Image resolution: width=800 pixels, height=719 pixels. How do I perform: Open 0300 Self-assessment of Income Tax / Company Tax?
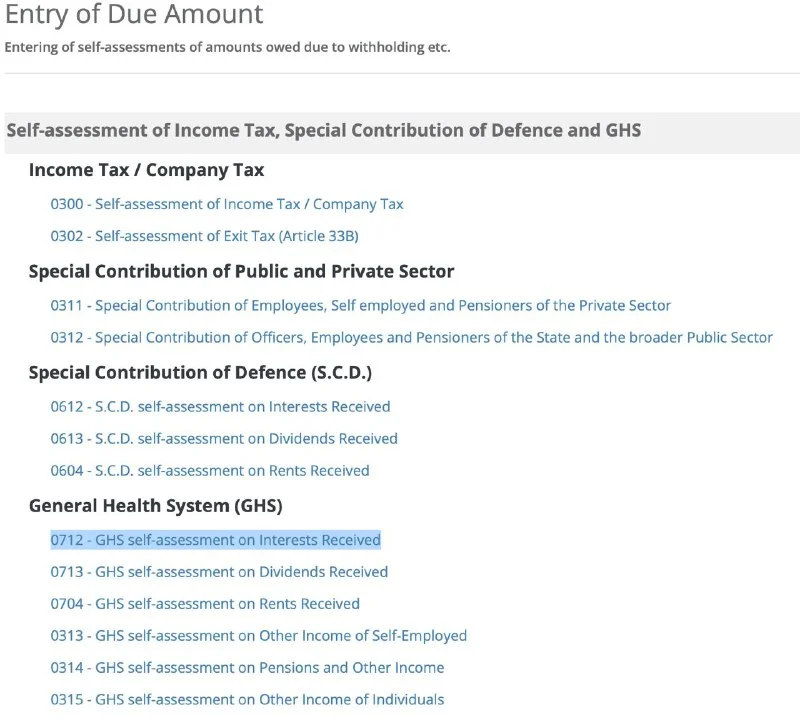[227, 204]
